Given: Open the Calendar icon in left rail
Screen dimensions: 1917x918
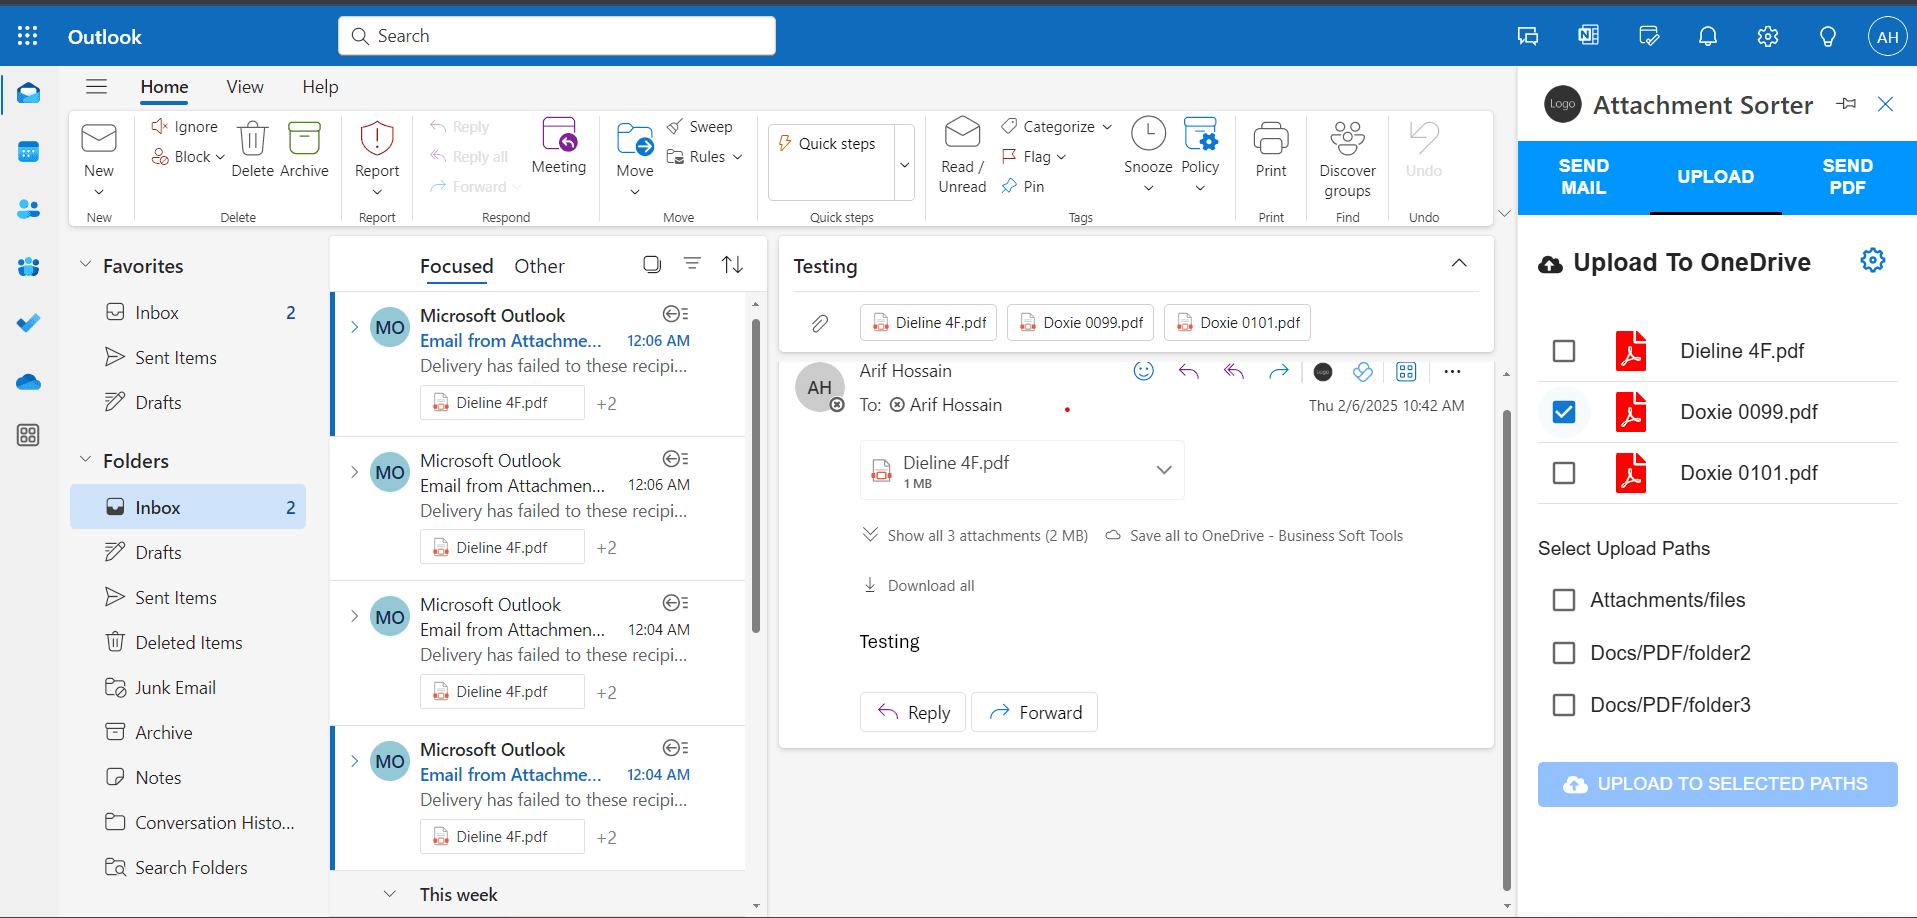Looking at the screenshot, I should pyautogui.click(x=28, y=152).
